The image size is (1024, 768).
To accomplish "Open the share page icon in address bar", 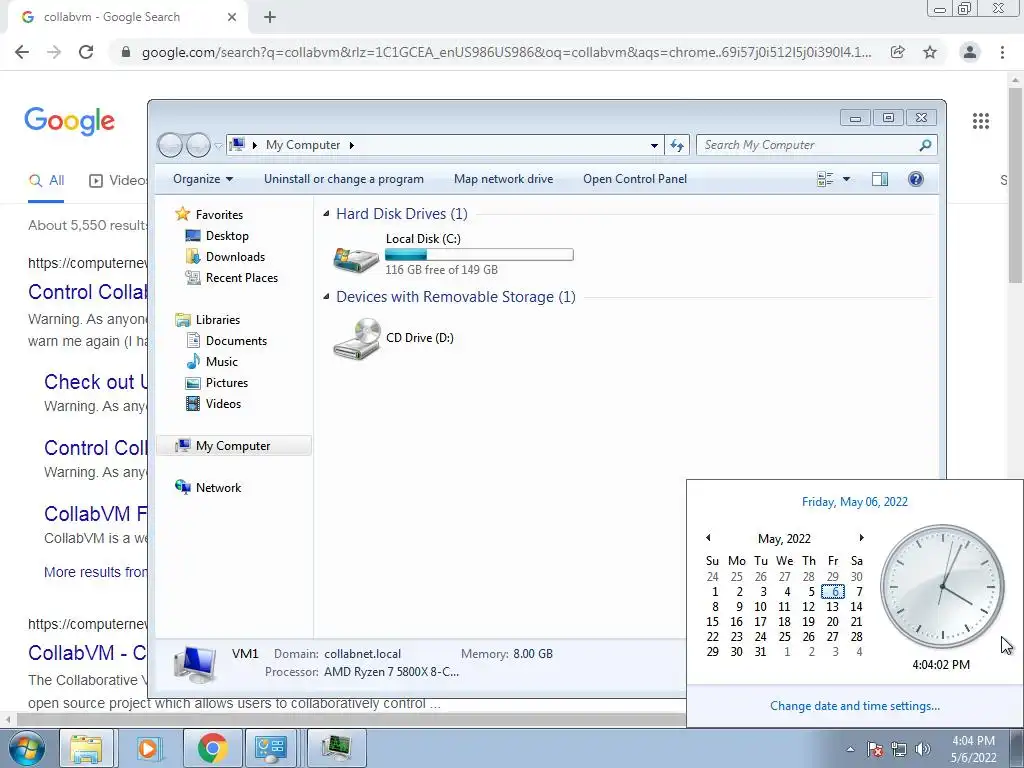I will (898, 52).
